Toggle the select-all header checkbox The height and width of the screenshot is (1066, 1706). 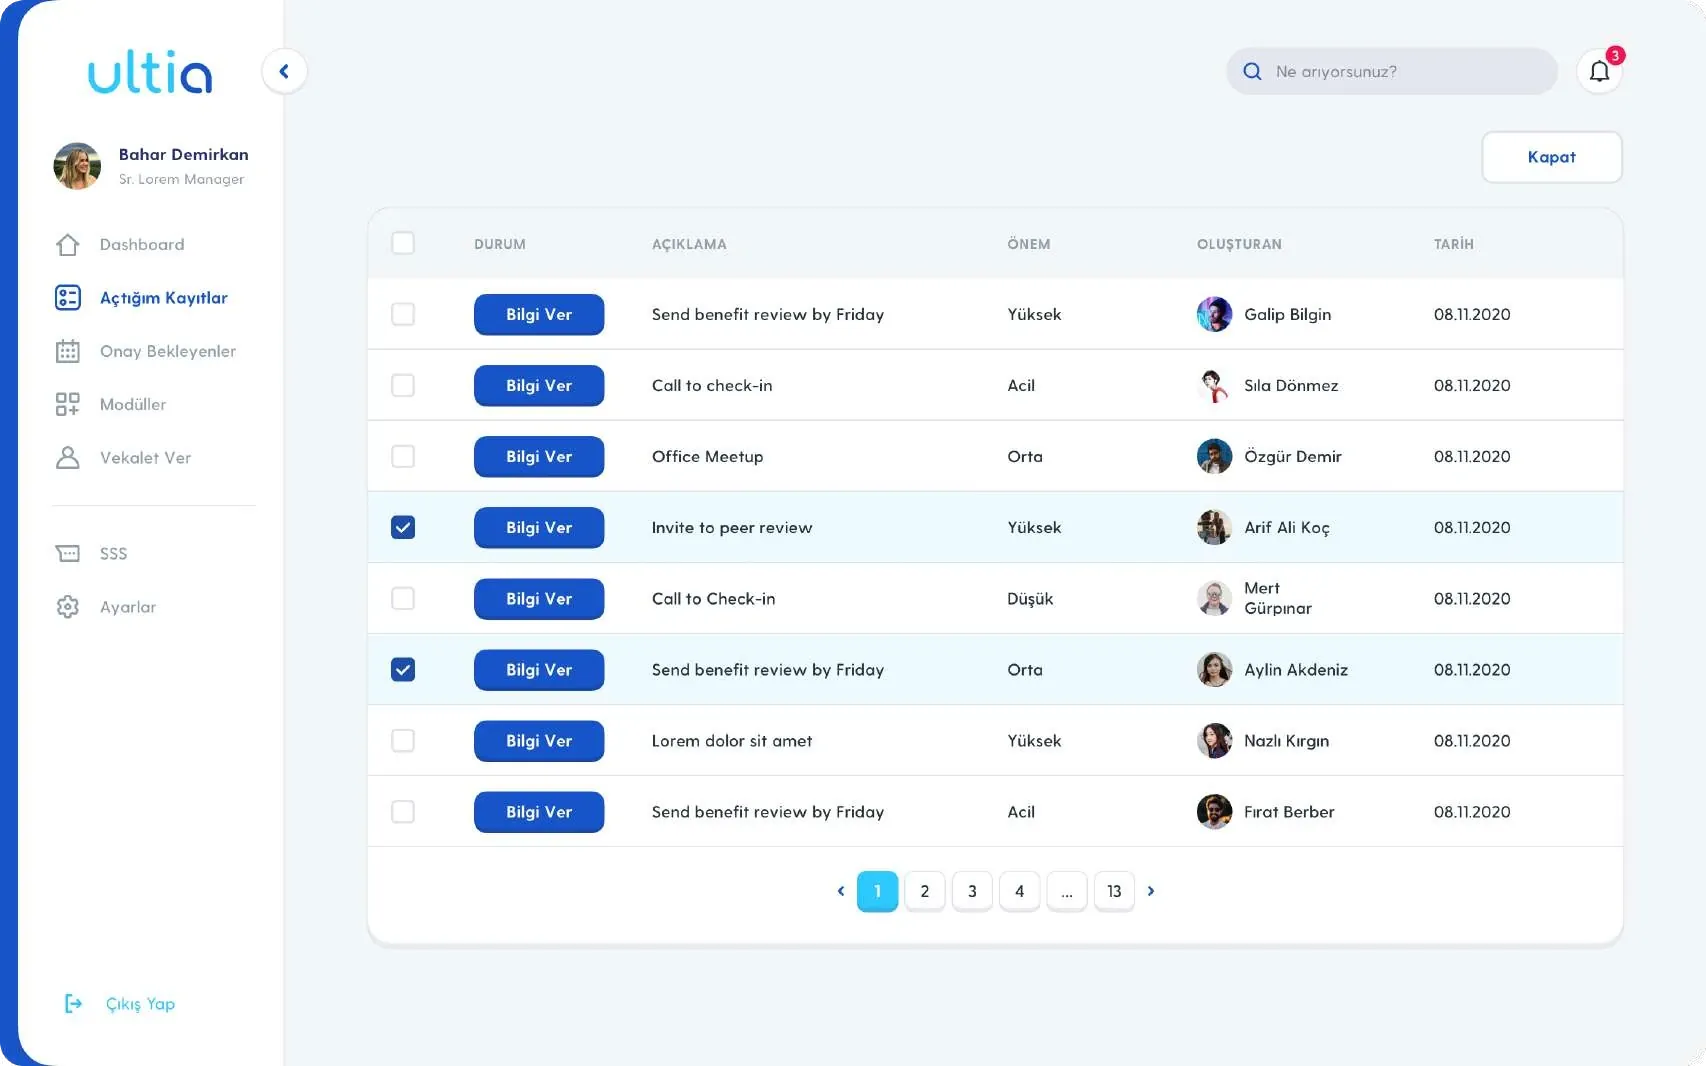[x=403, y=243]
